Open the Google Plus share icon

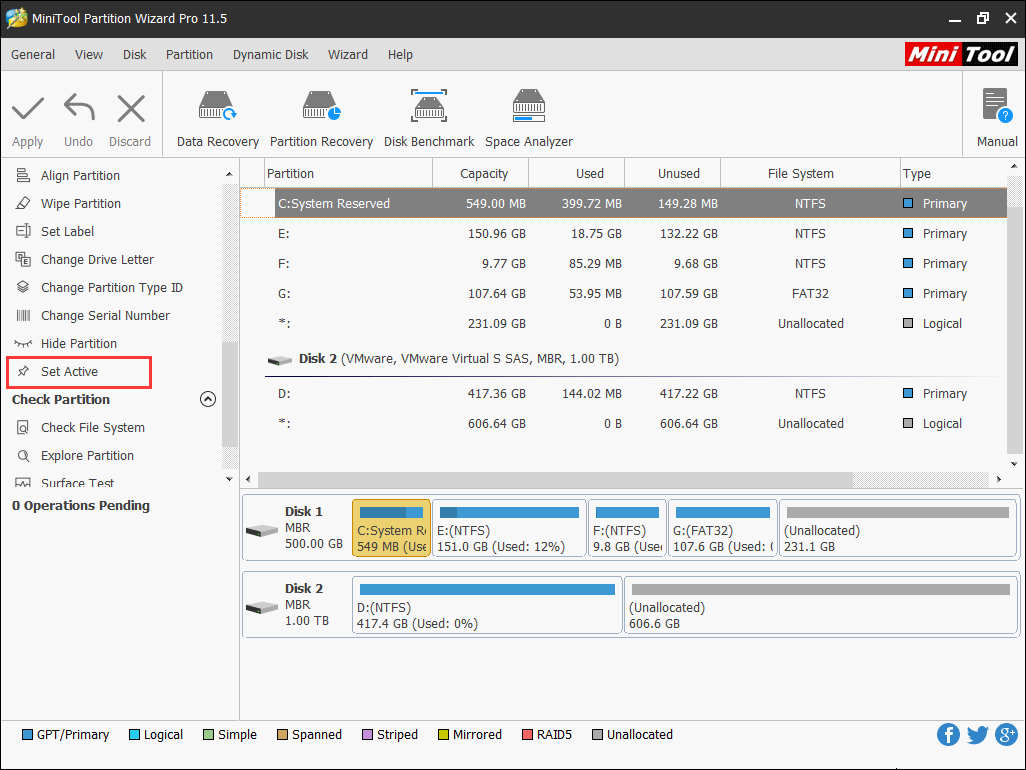[1006, 735]
